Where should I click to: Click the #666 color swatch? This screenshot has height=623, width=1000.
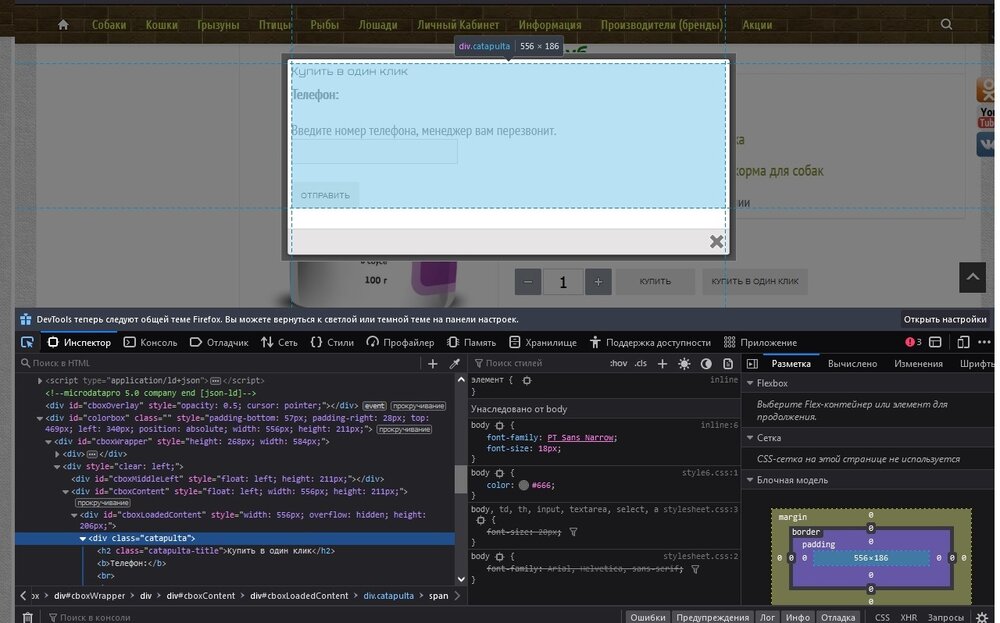[523, 485]
